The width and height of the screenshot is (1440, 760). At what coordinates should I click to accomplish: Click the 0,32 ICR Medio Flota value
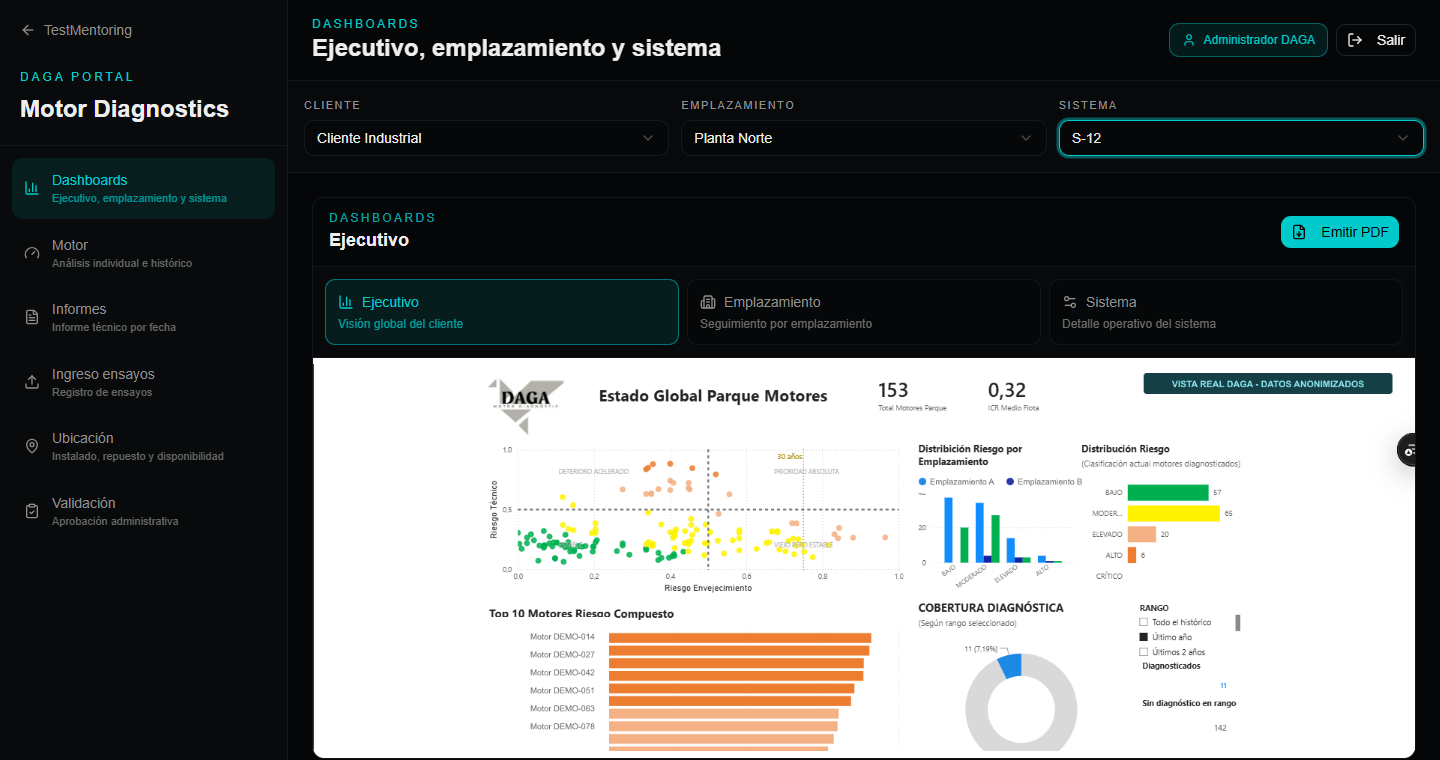[1007, 390]
